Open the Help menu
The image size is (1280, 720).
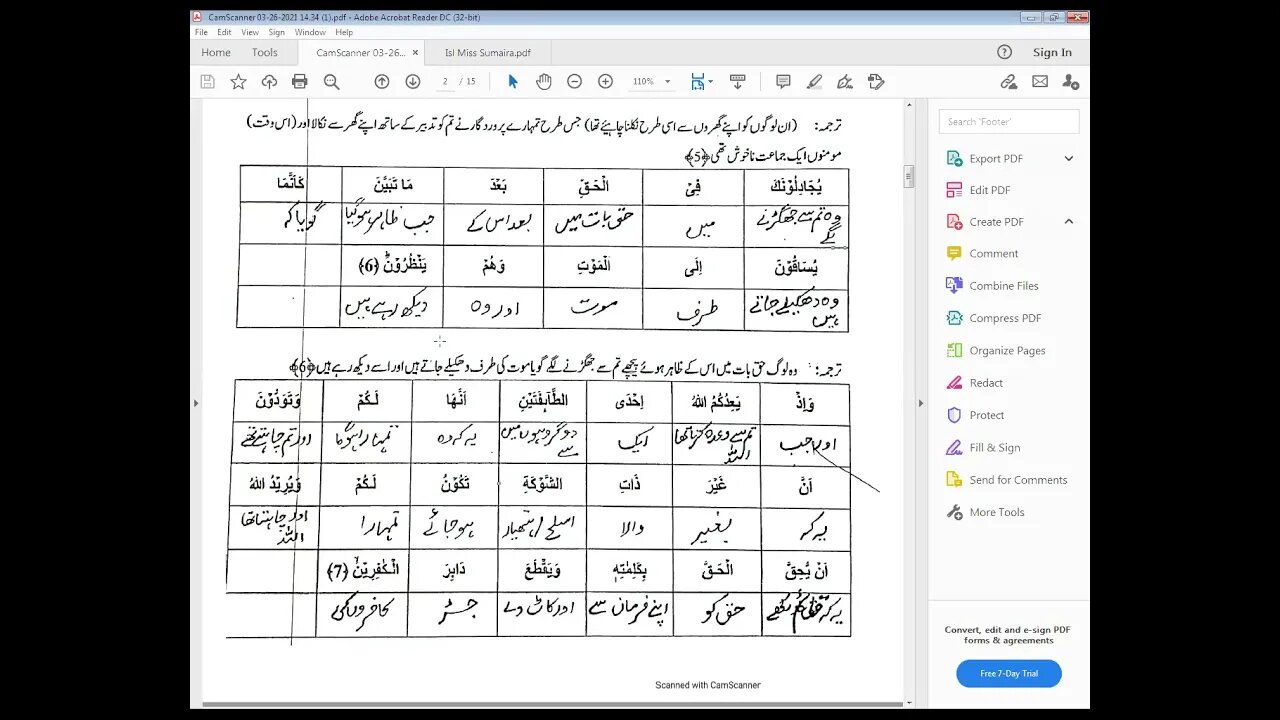click(x=344, y=32)
